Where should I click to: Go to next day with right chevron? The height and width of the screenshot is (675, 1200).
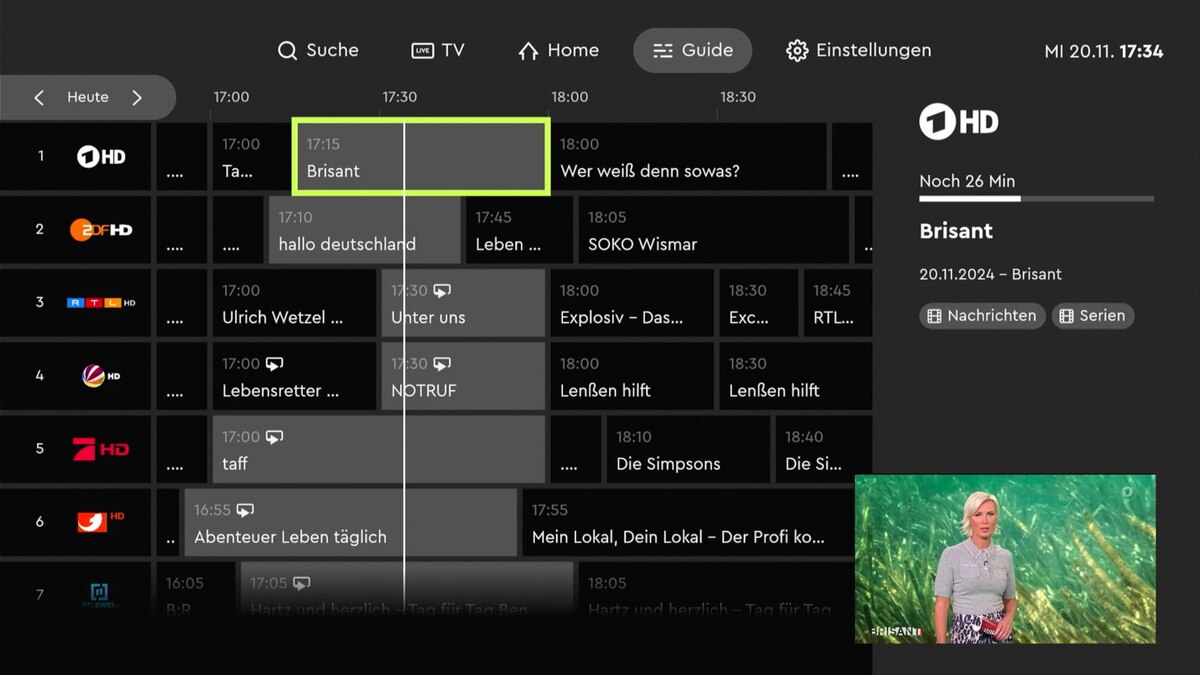[x=137, y=97]
